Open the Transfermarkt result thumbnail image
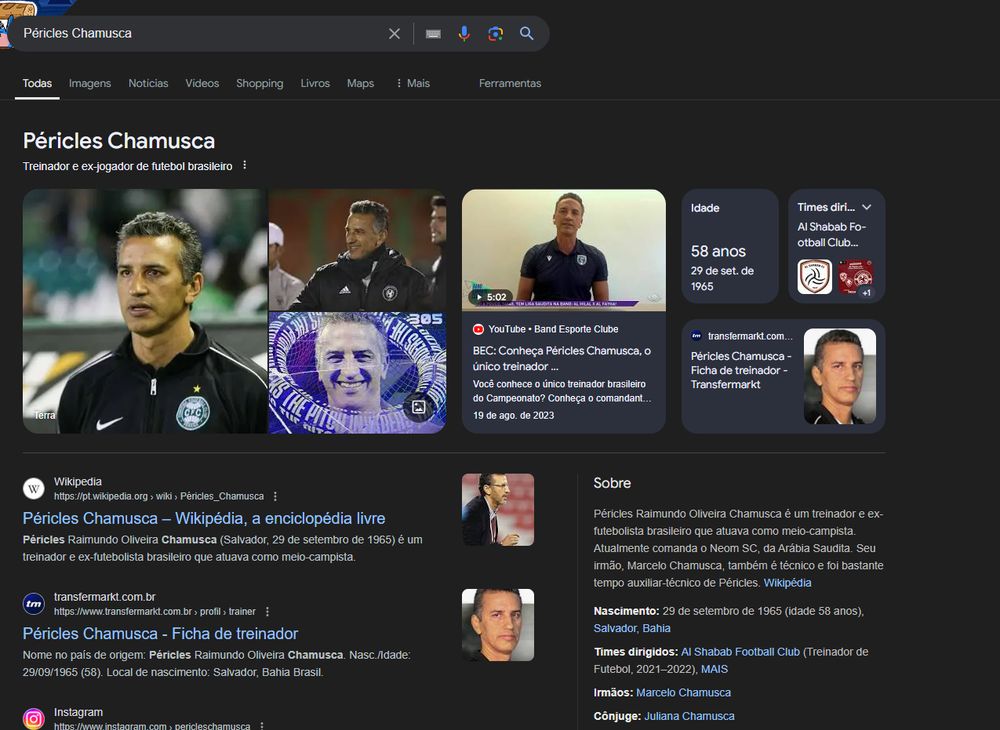 click(x=498, y=625)
